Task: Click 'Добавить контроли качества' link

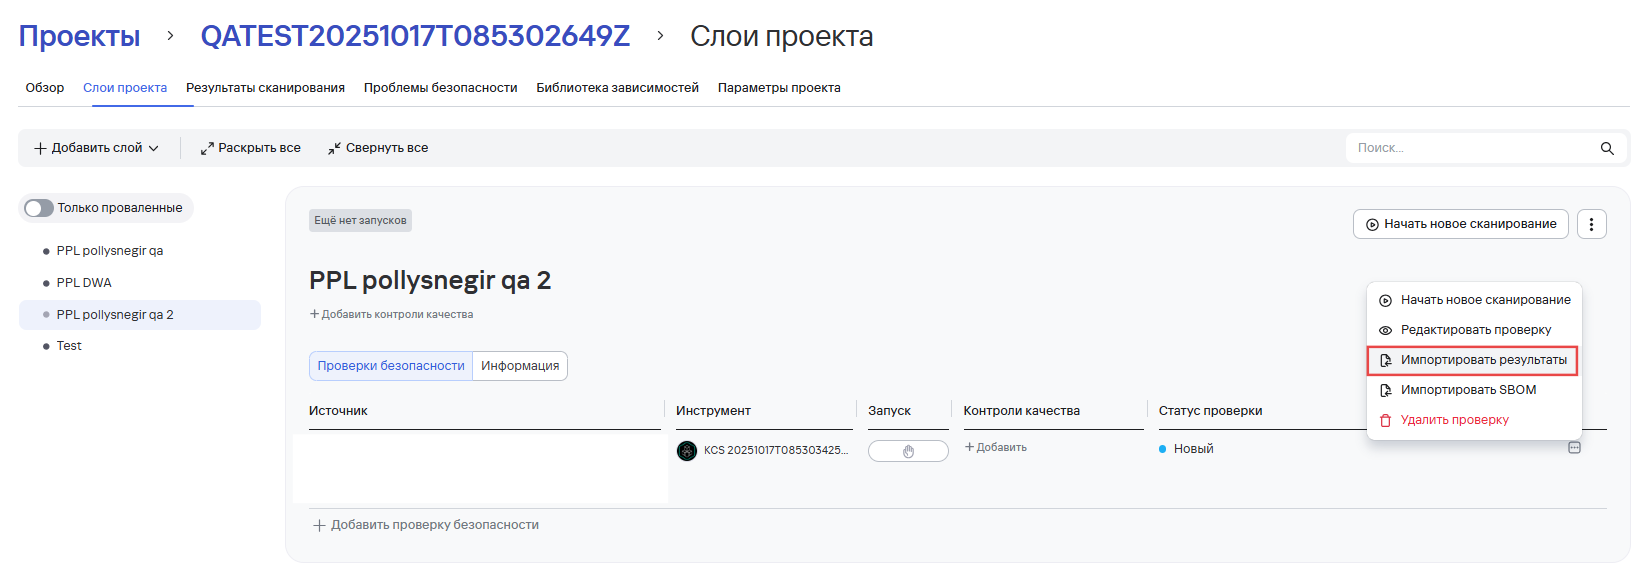Action: coord(391,314)
